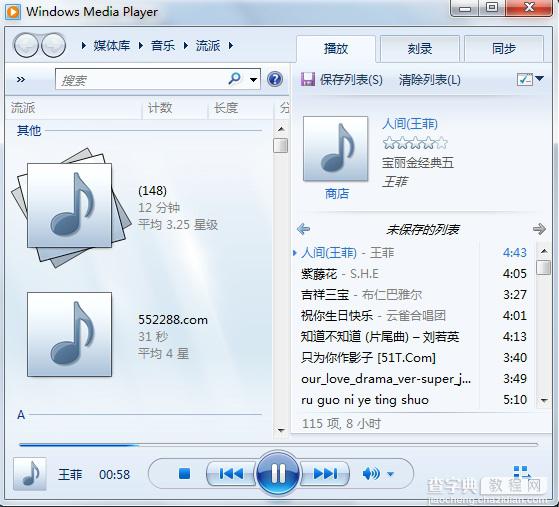Expand the arrow after 流派 in breadcrumb

[231, 46]
